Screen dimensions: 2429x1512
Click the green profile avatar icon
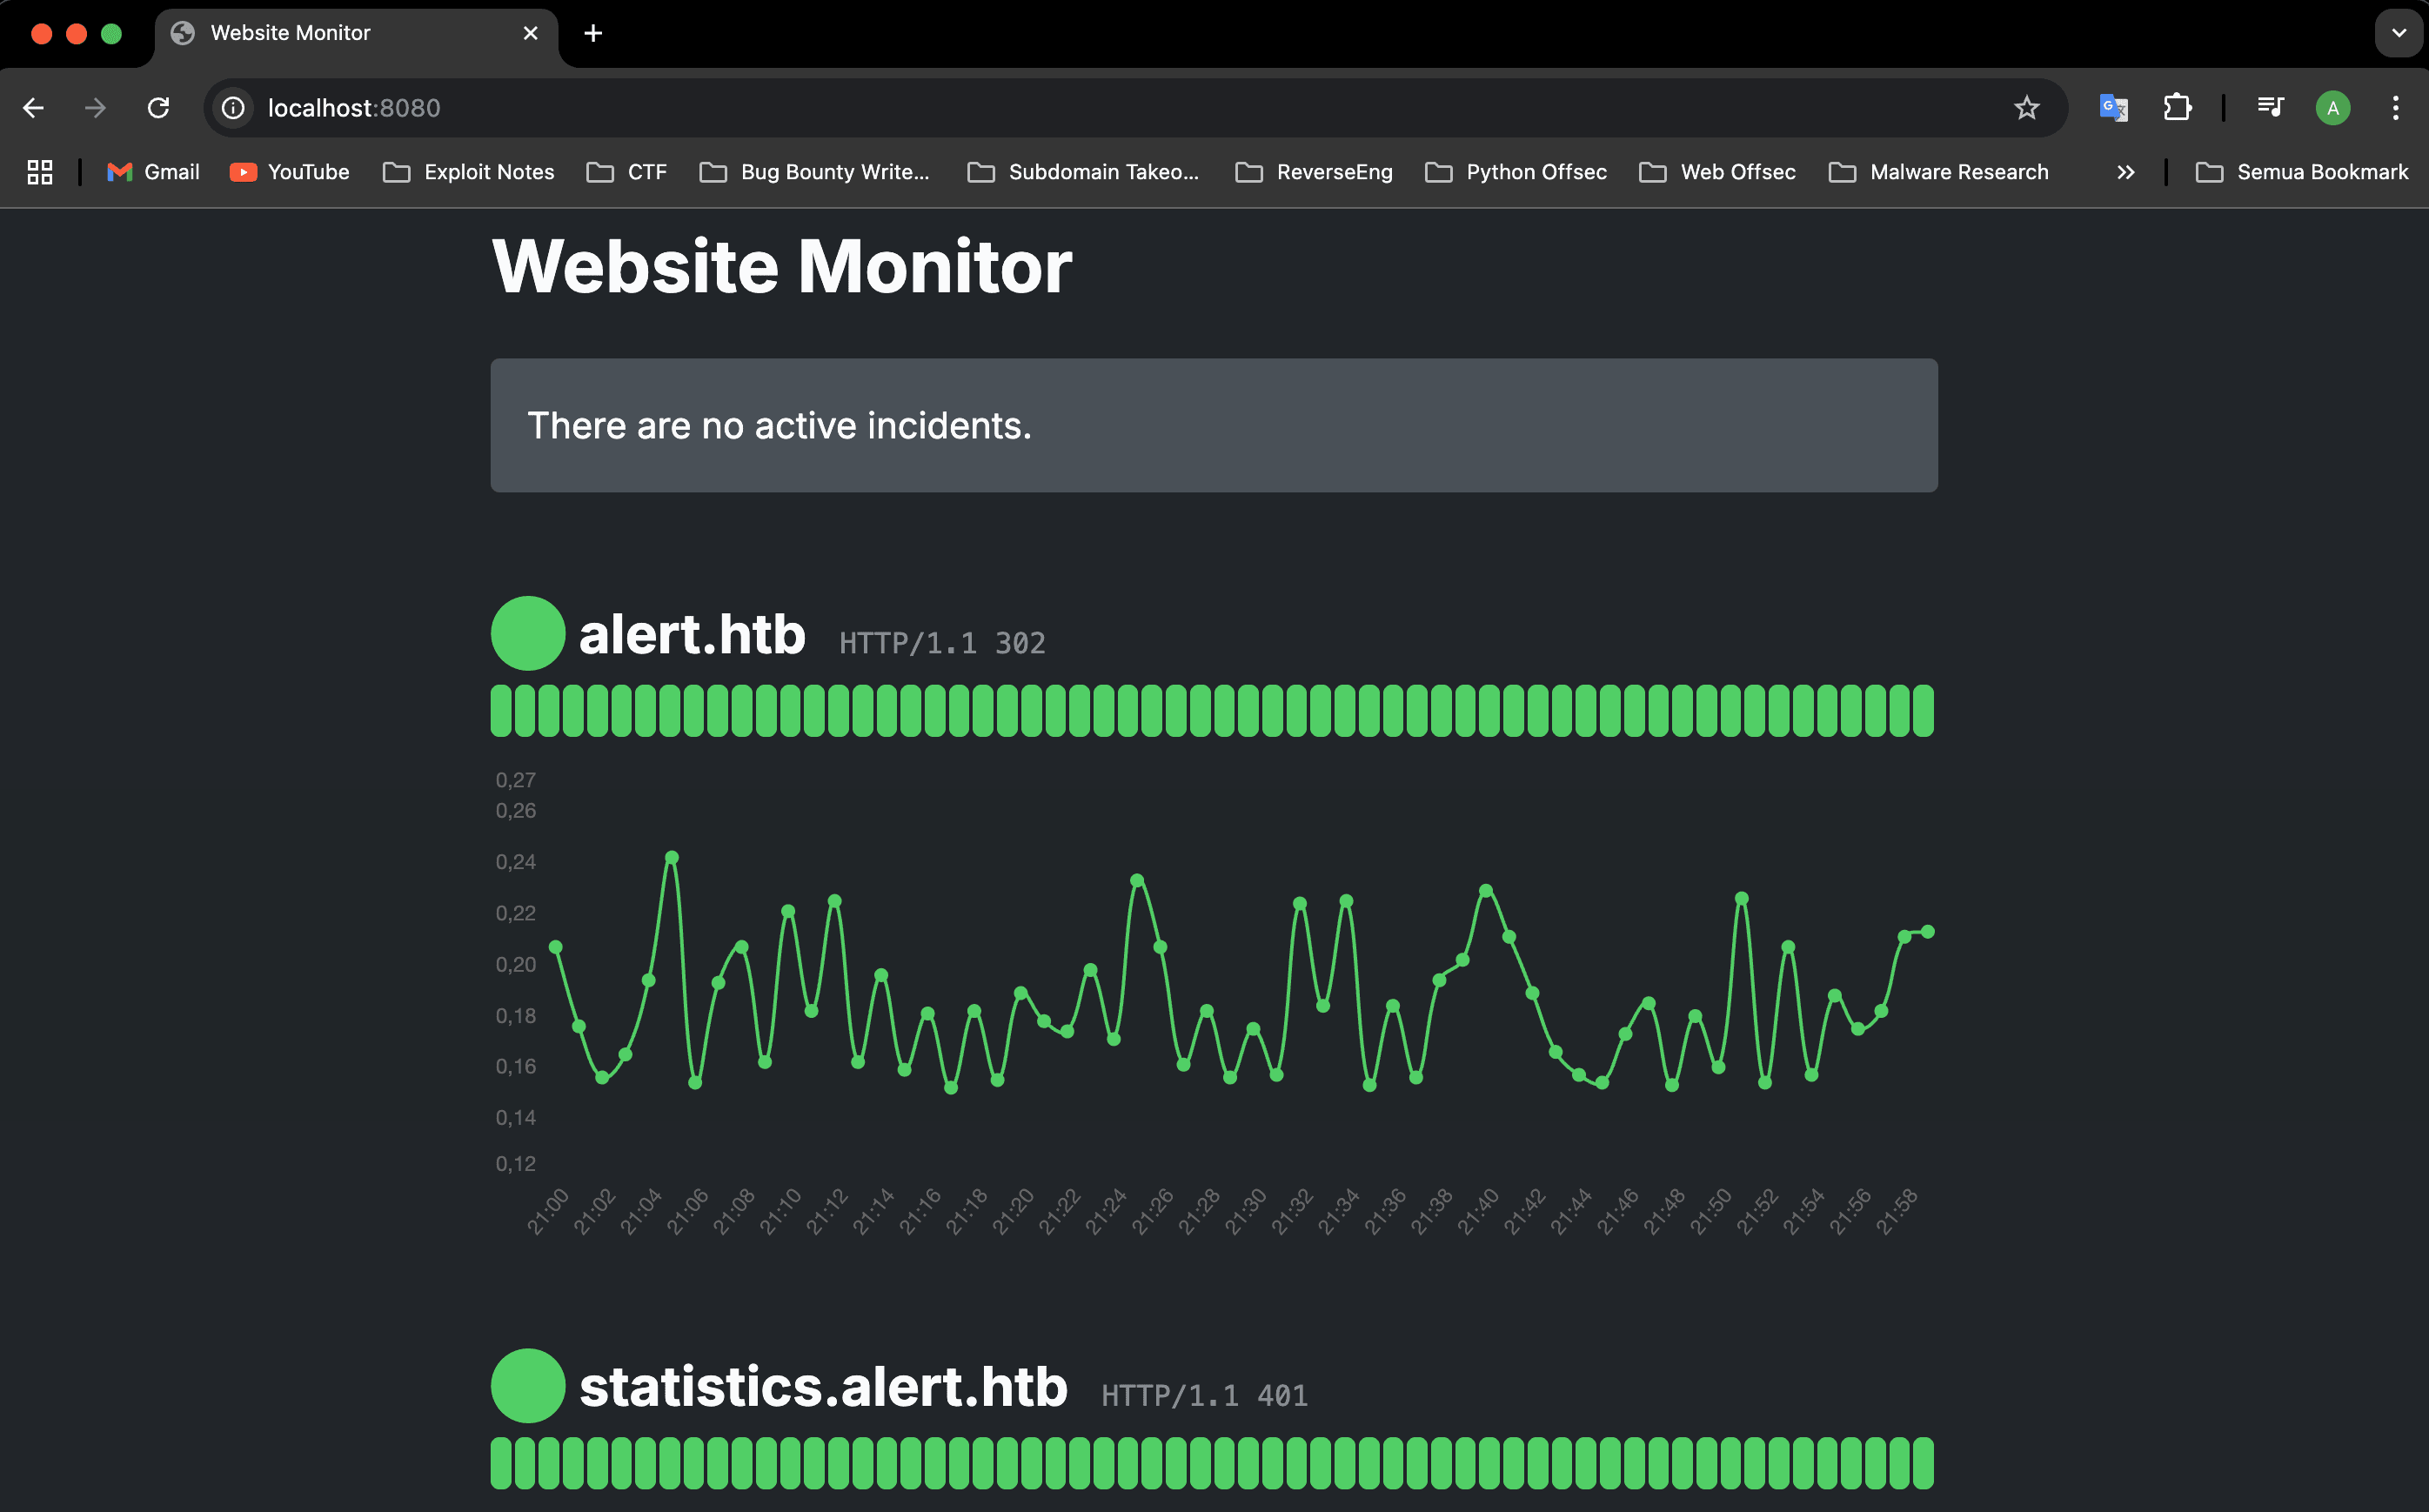pyautogui.click(x=2332, y=108)
